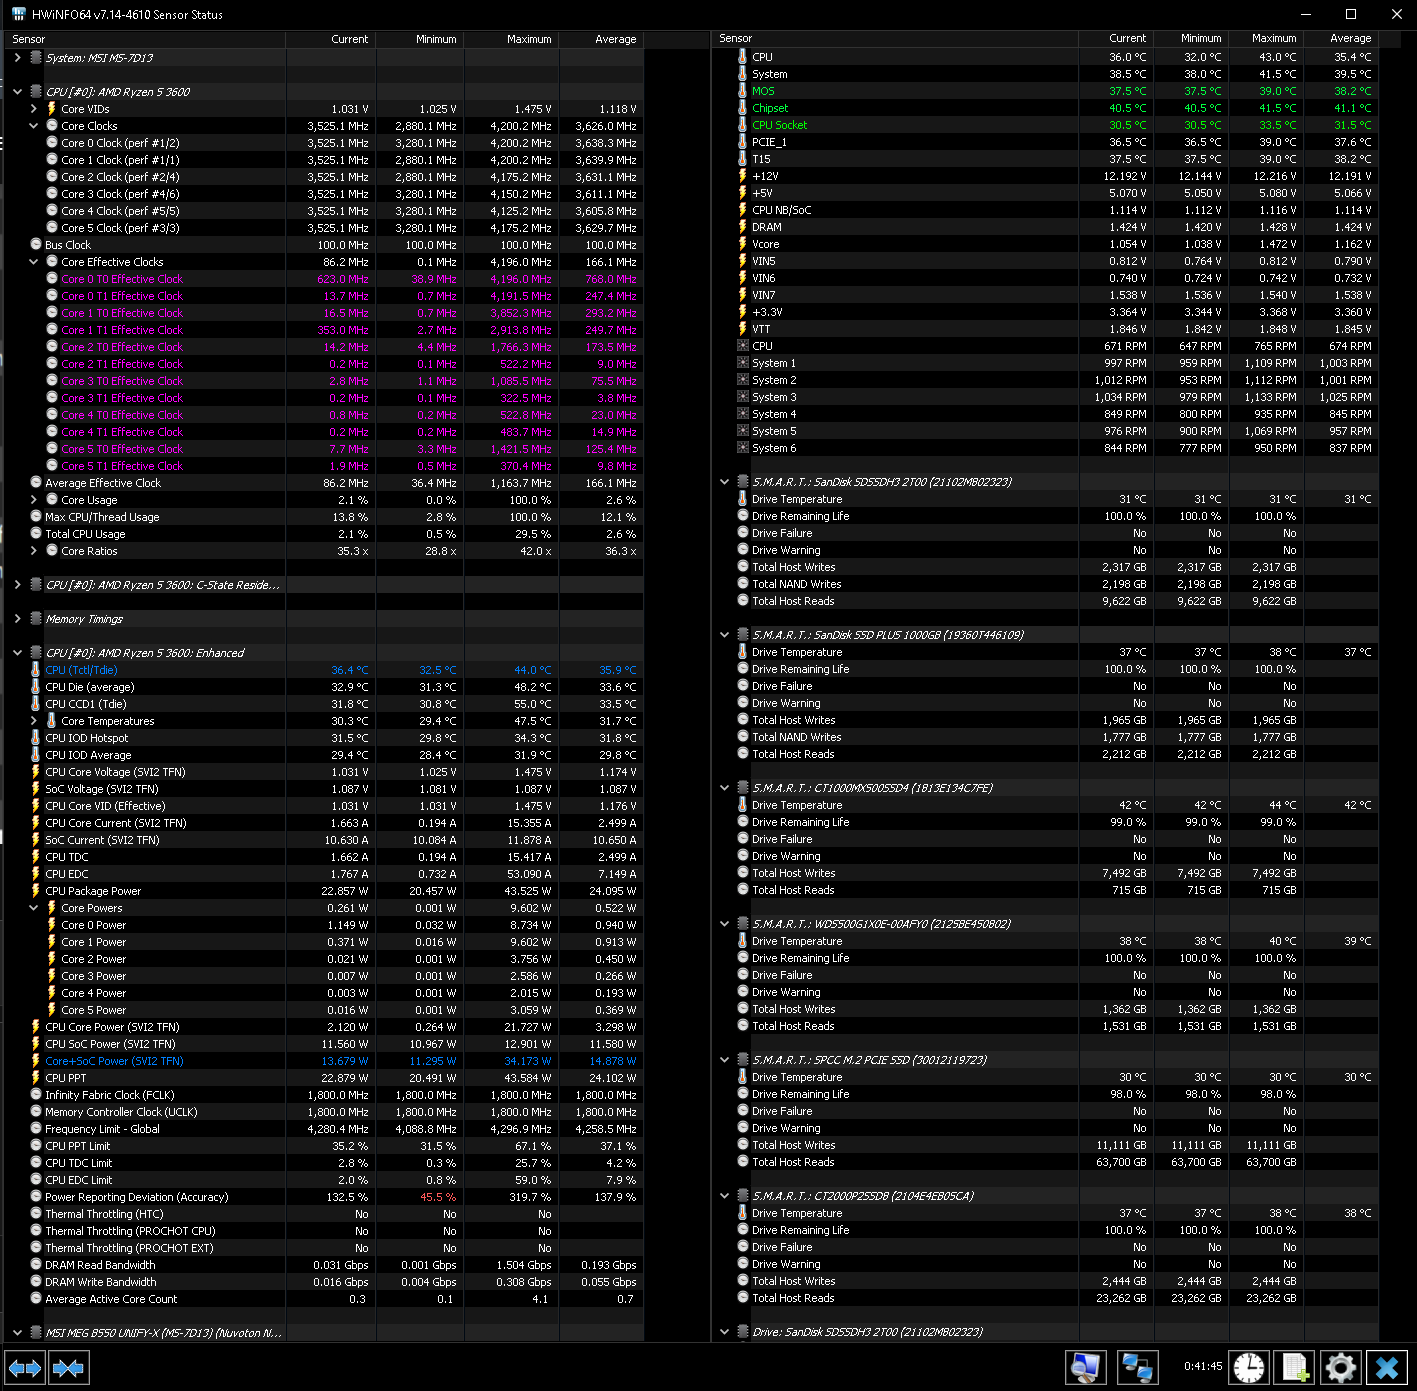Expand the System: MSI MS-7D13 group
The width and height of the screenshot is (1417, 1391).
(17, 58)
